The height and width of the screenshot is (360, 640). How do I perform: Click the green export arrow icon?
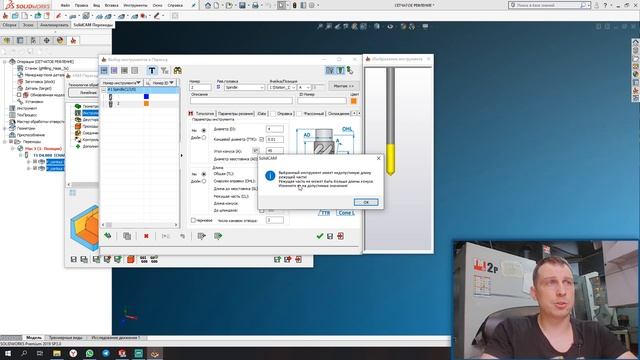coord(218,236)
